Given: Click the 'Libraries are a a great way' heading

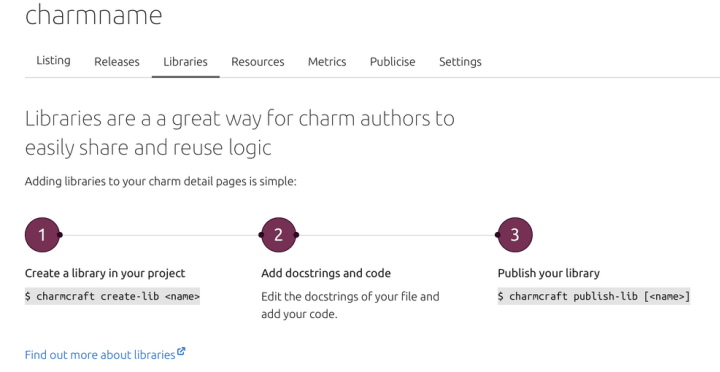Looking at the screenshot, I should click(x=240, y=133).
